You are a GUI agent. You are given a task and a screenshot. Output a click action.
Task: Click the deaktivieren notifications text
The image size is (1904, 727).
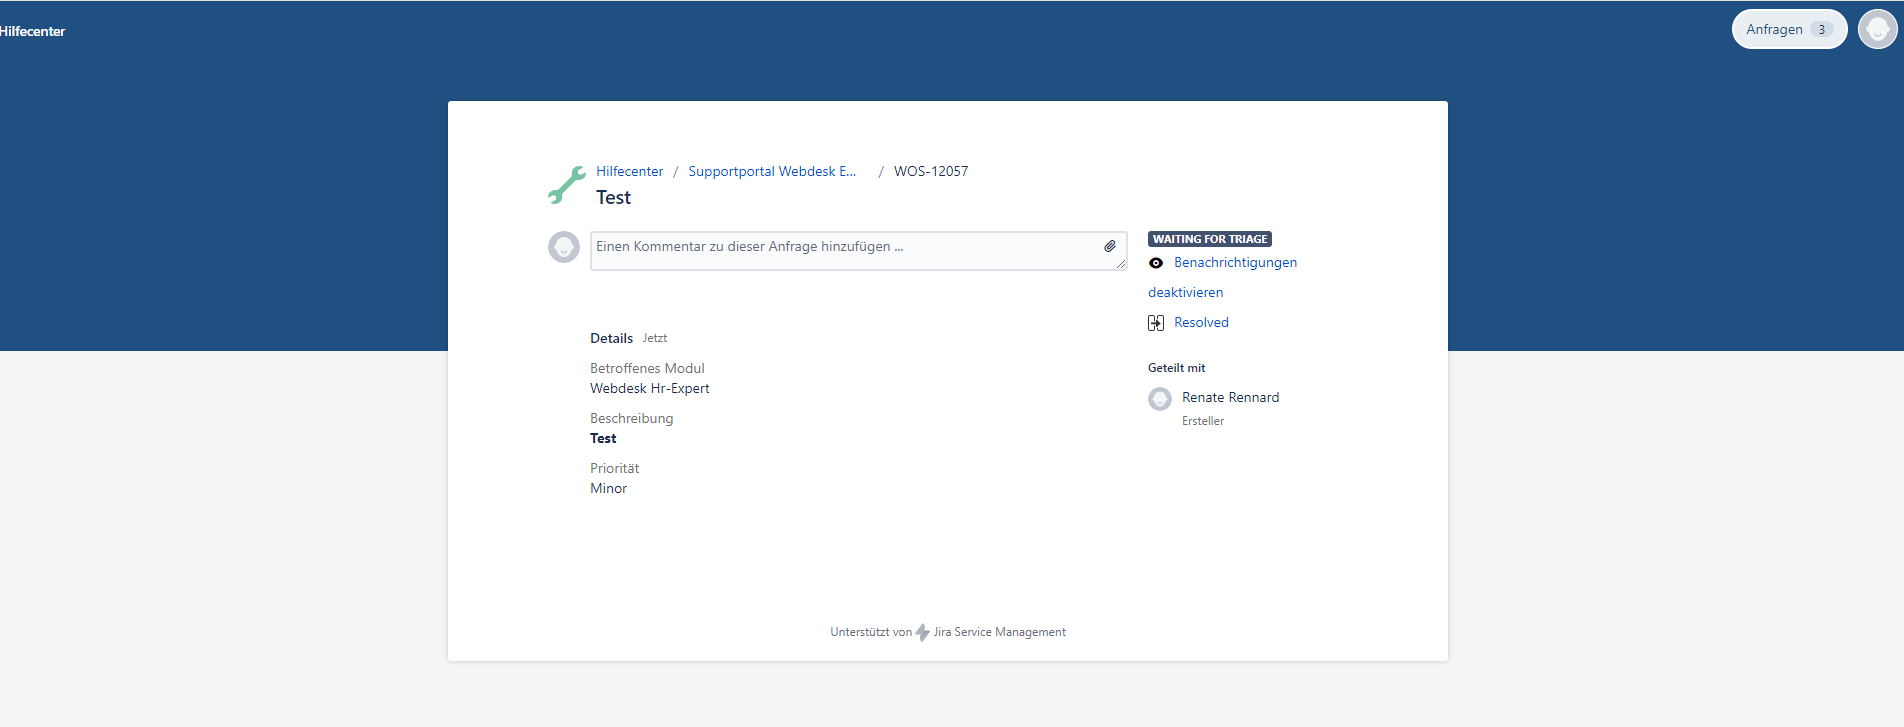click(1185, 292)
